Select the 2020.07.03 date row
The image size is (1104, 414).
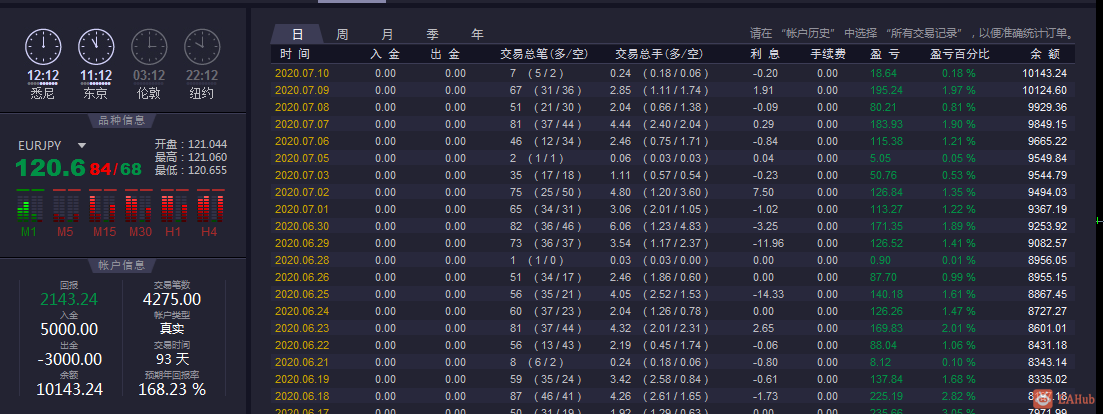click(672, 175)
